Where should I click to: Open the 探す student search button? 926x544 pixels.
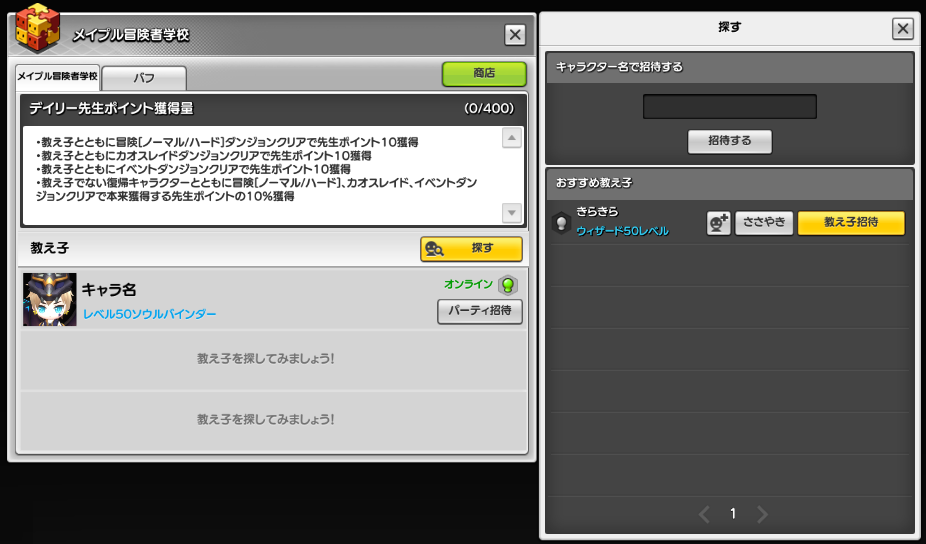click(471, 249)
